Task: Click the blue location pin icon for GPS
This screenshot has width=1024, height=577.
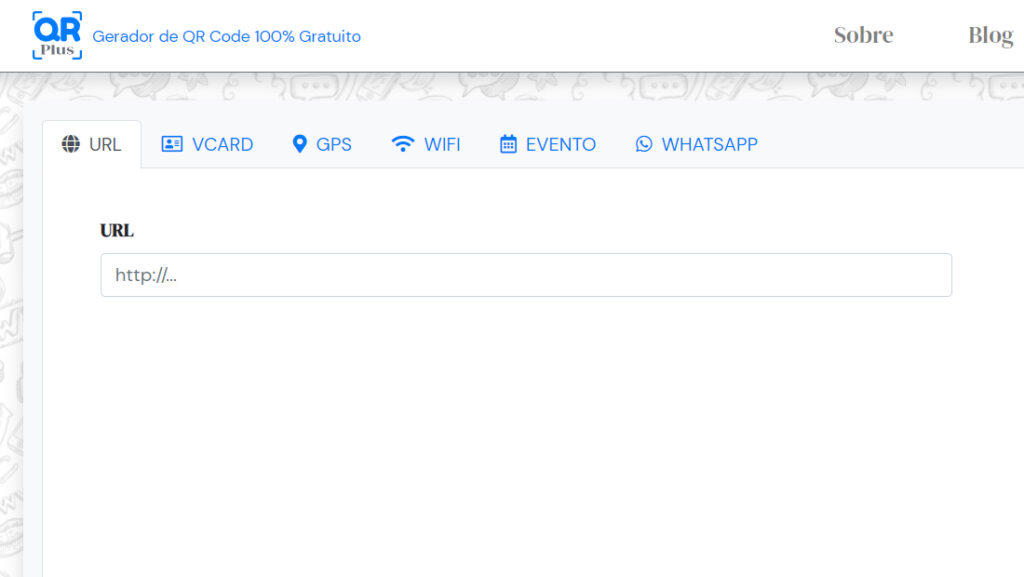Action: [x=300, y=143]
